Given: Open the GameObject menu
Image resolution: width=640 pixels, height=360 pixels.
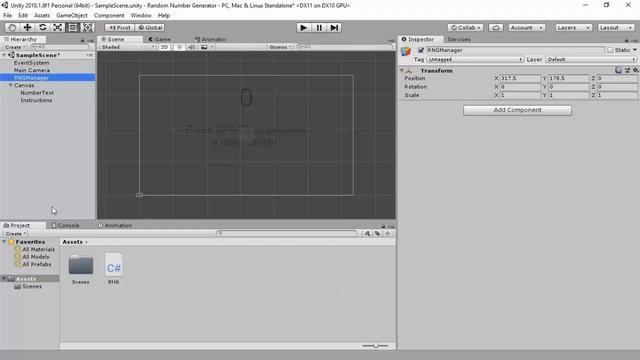Looking at the screenshot, I should pyautogui.click(x=72, y=16).
